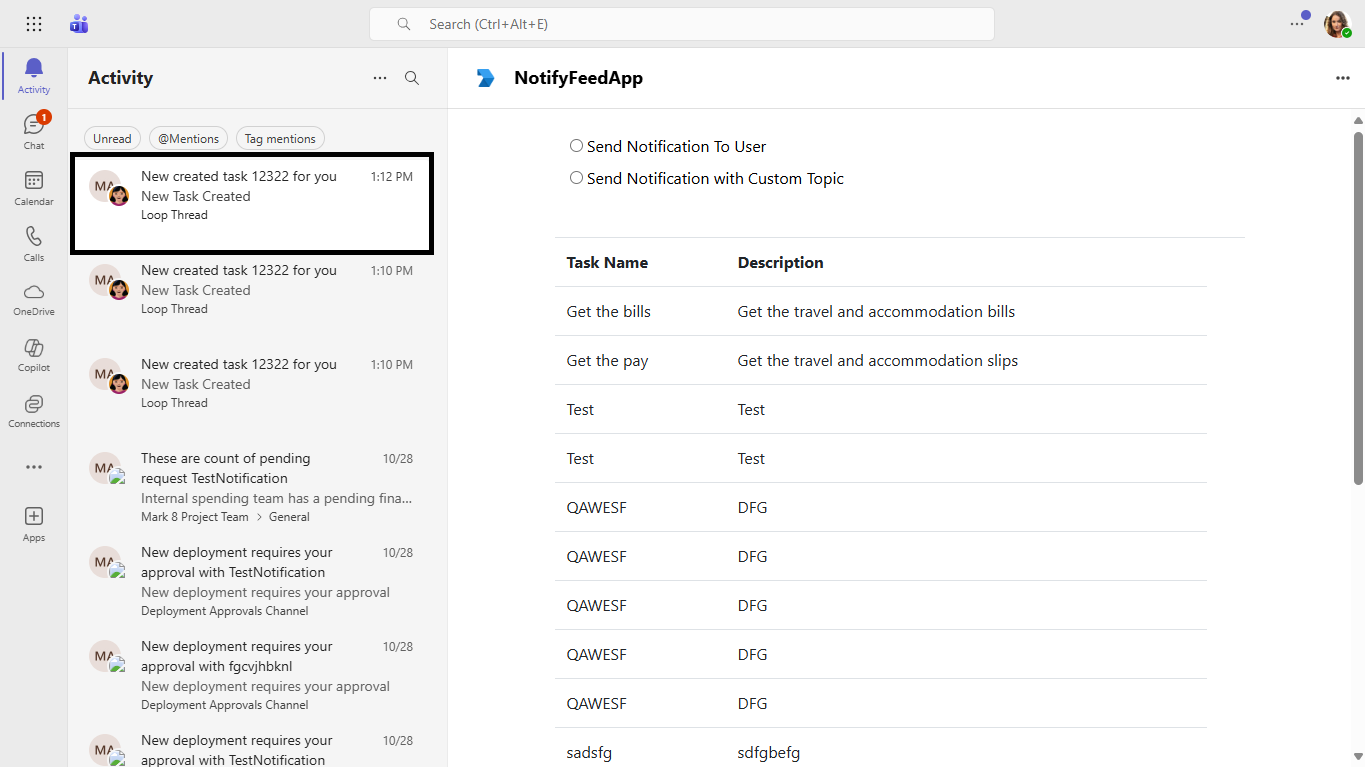The height and width of the screenshot is (767, 1365).
Task: Click the Microsoft Teams logo icon
Action: [x=79, y=24]
